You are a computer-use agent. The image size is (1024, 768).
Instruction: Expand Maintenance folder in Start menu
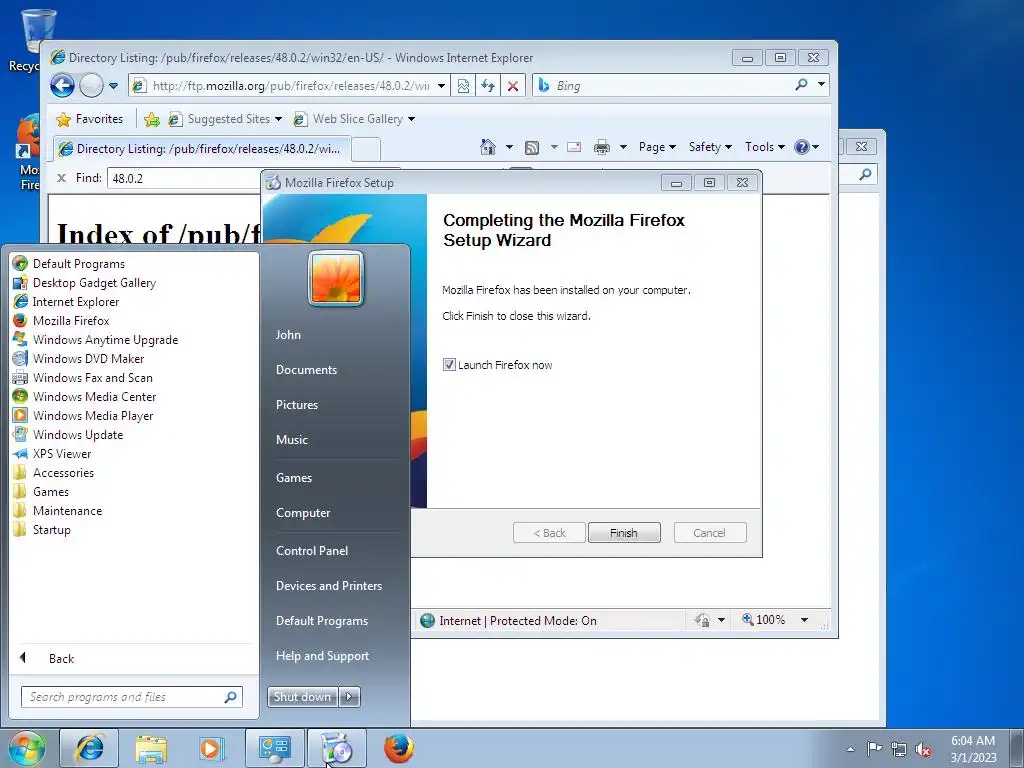click(x=67, y=511)
